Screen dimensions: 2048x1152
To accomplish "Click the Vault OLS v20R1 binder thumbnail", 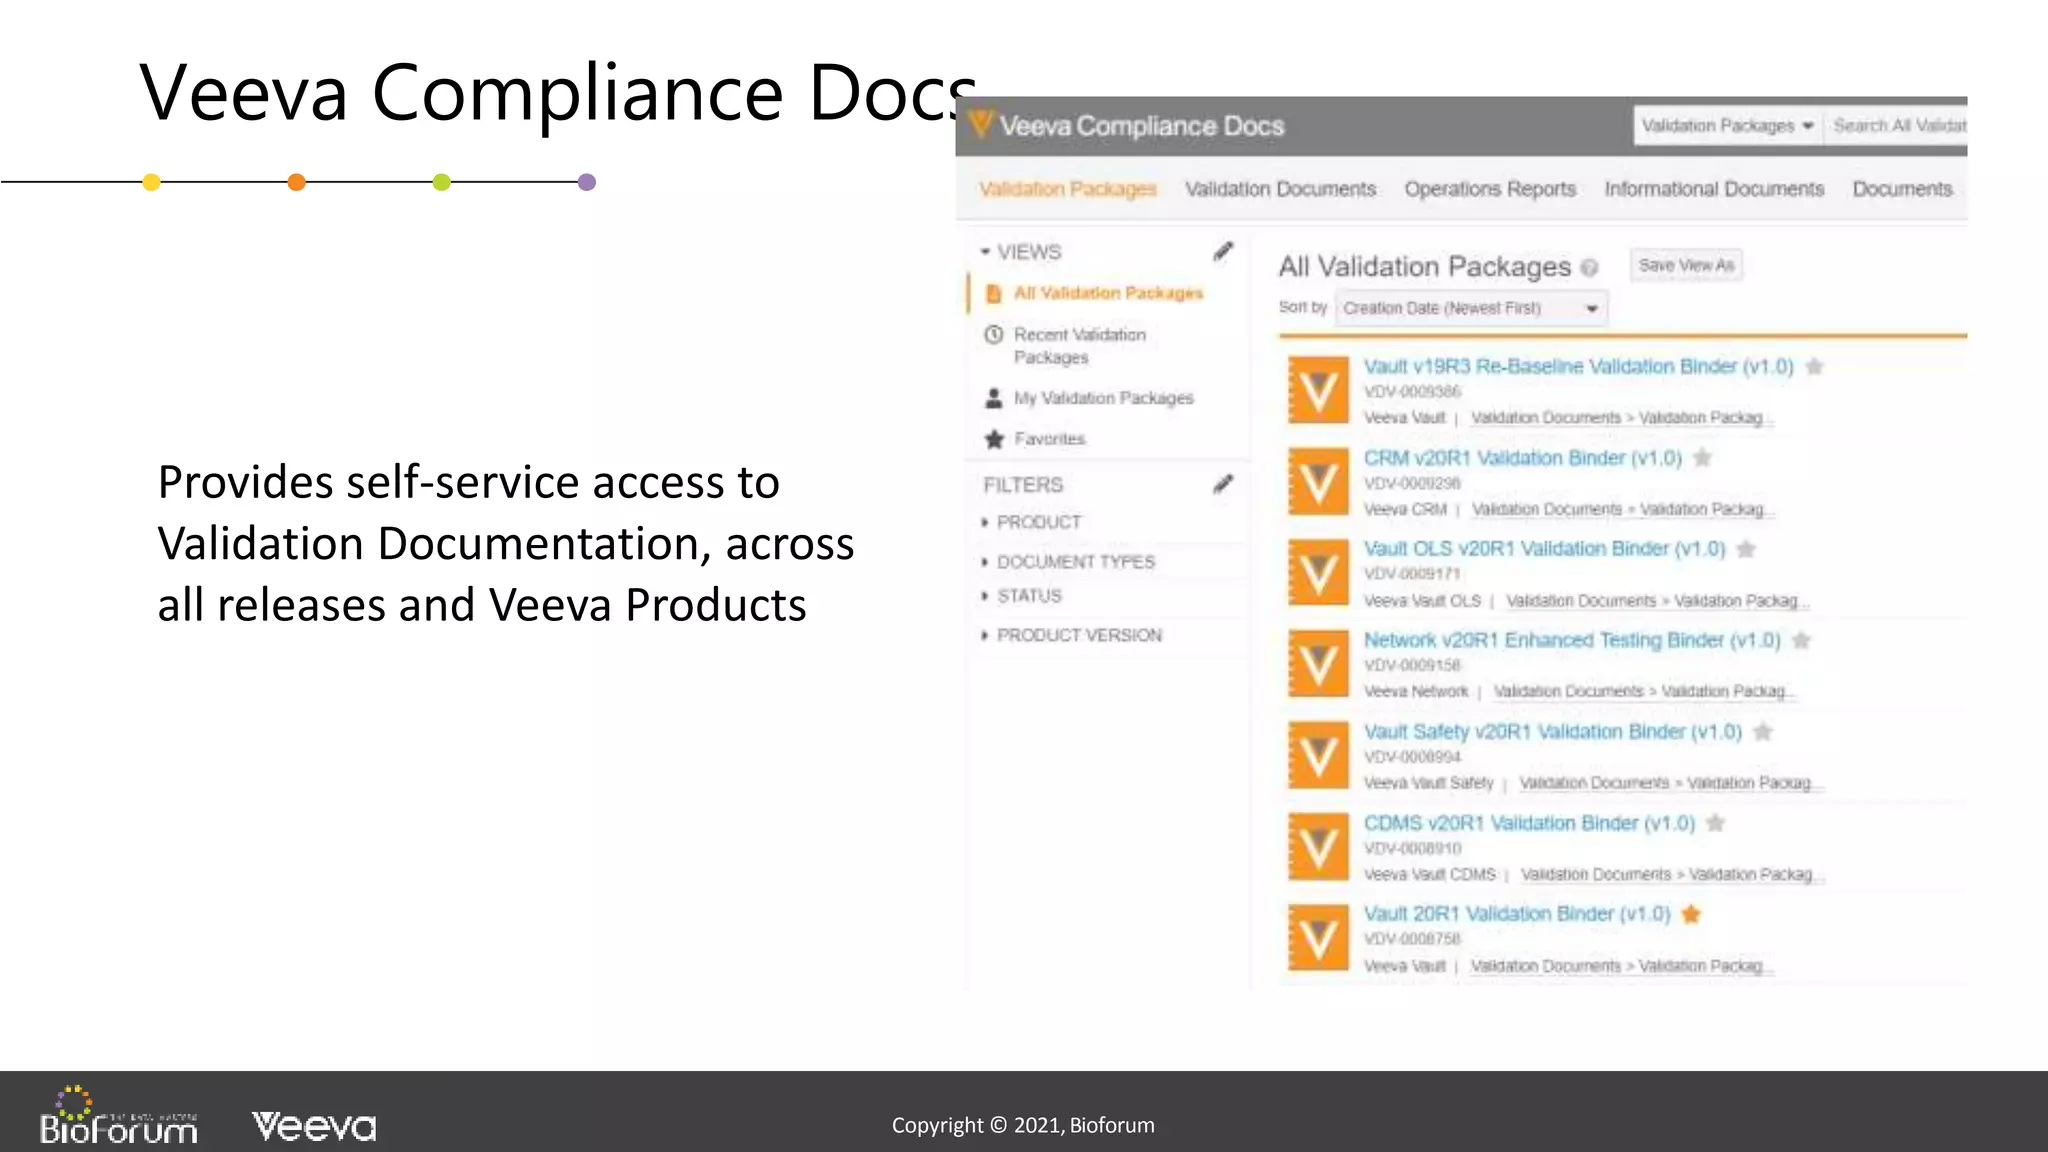I will [x=1318, y=573].
